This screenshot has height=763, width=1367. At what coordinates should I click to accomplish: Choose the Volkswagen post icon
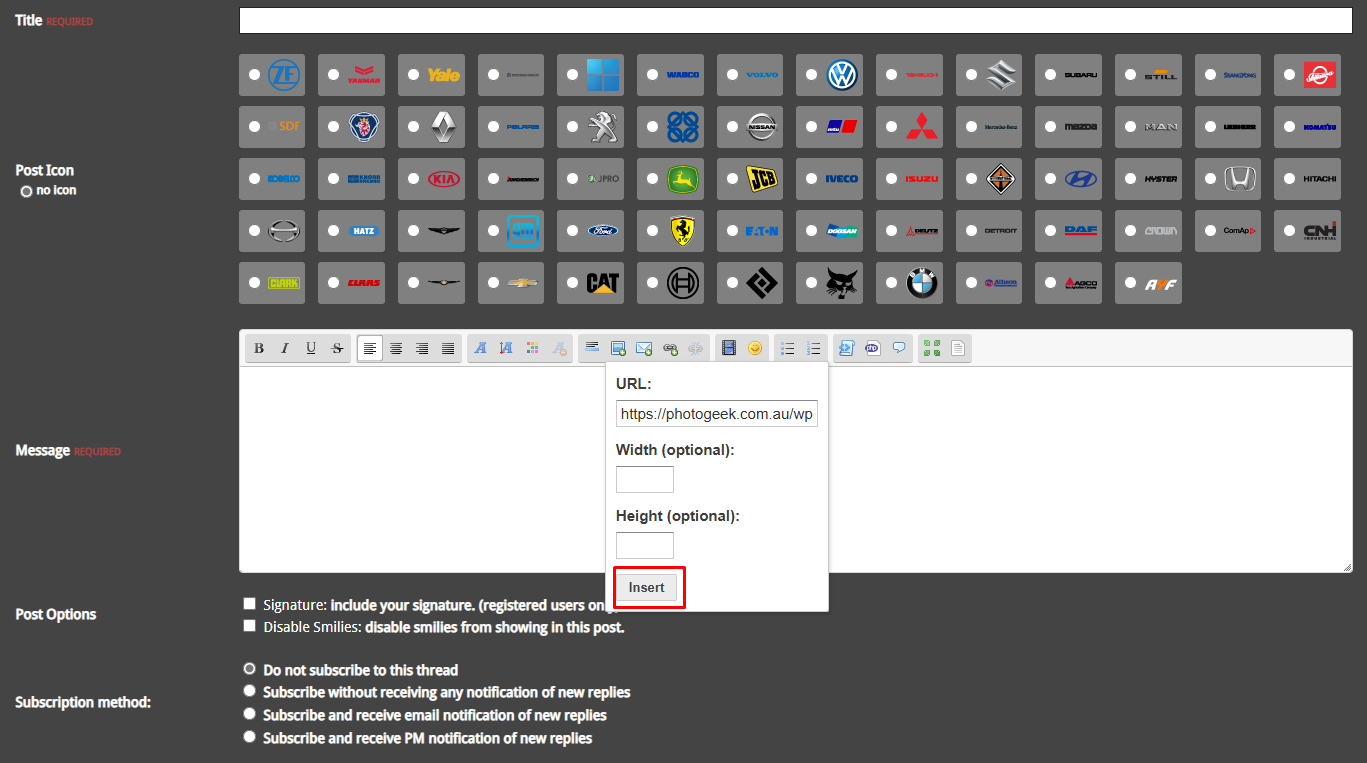pyautogui.click(x=812, y=75)
